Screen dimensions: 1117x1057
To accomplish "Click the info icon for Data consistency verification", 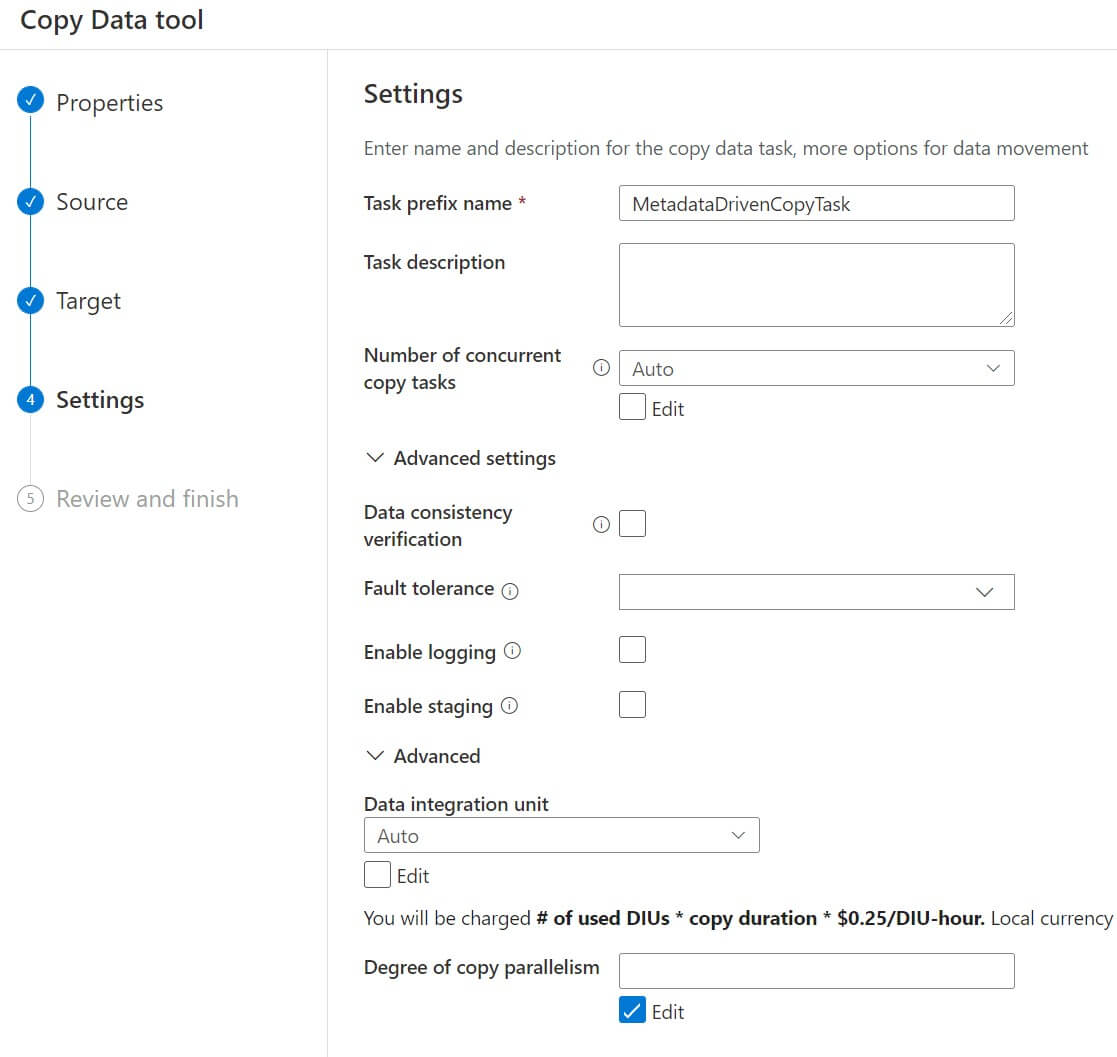I will pyautogui.click(x=601, y=524).
